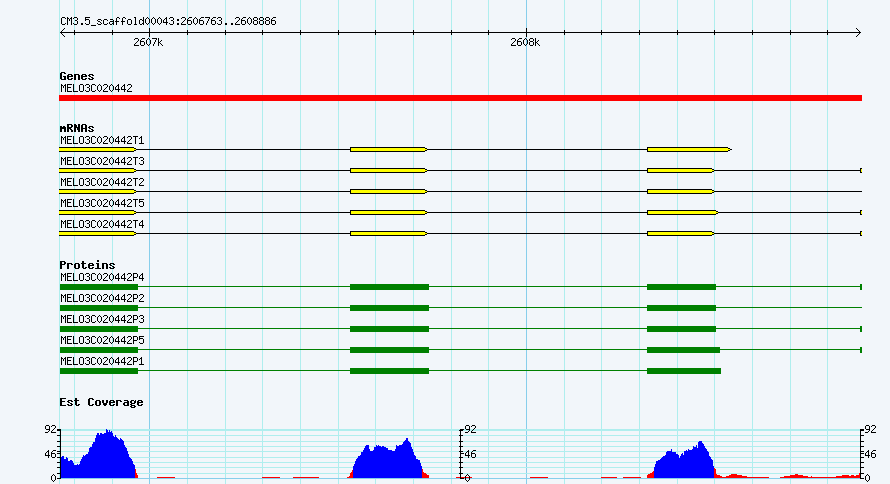The height and width of the screenshot is (484, 890).
Task: Click the left arrowhead of the ruler
Action: [x=63, y=33]
